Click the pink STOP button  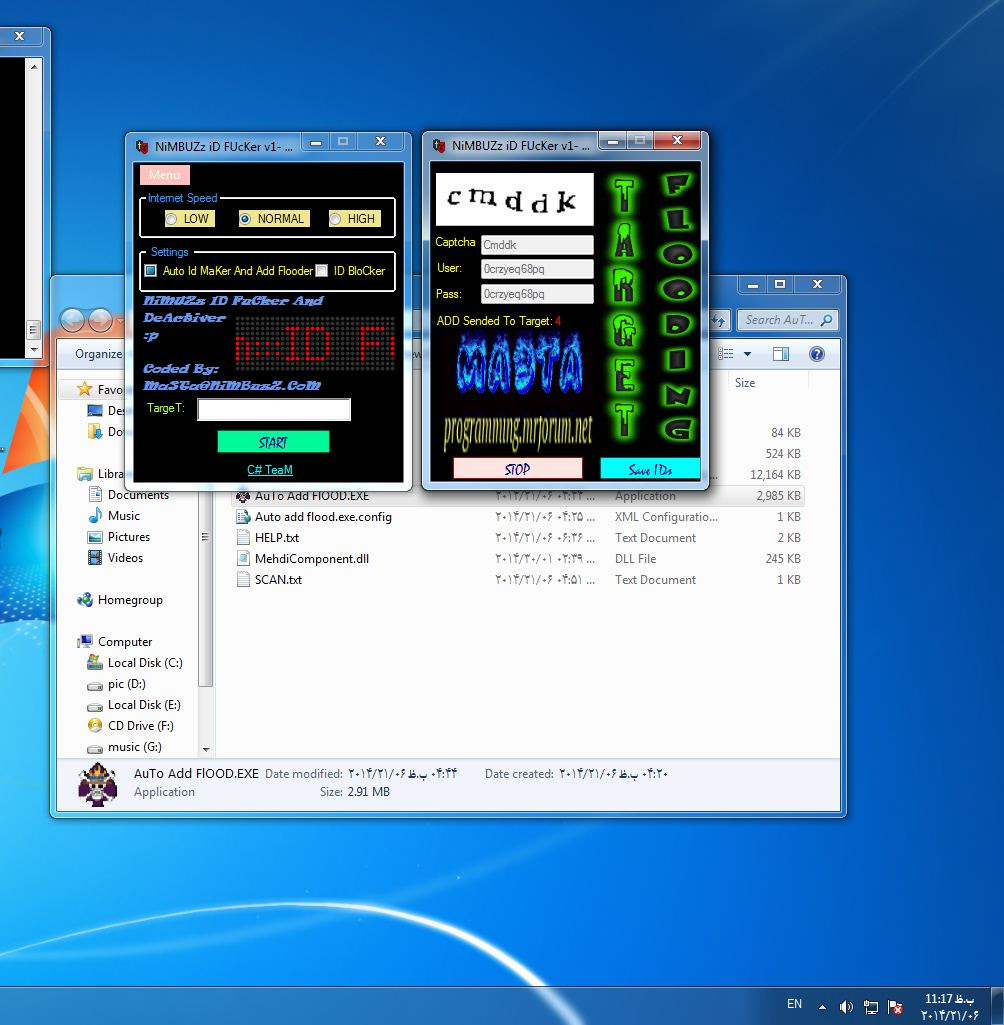coord(518,469)
